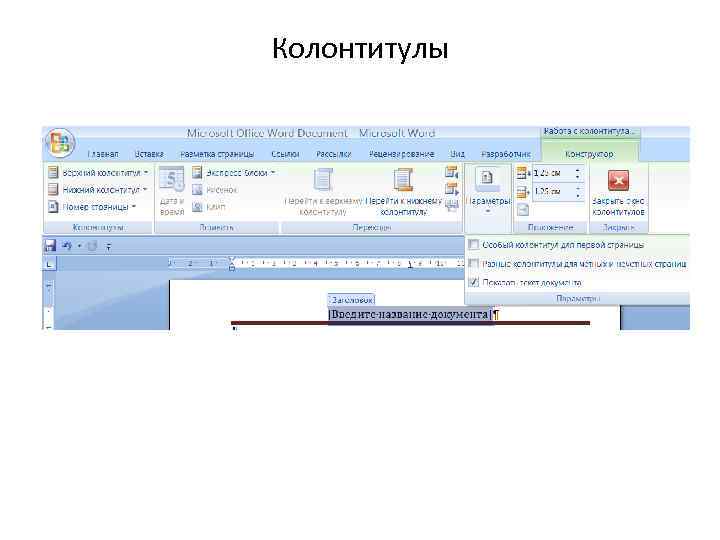Open the Разработчик ribbon tab

506,154
